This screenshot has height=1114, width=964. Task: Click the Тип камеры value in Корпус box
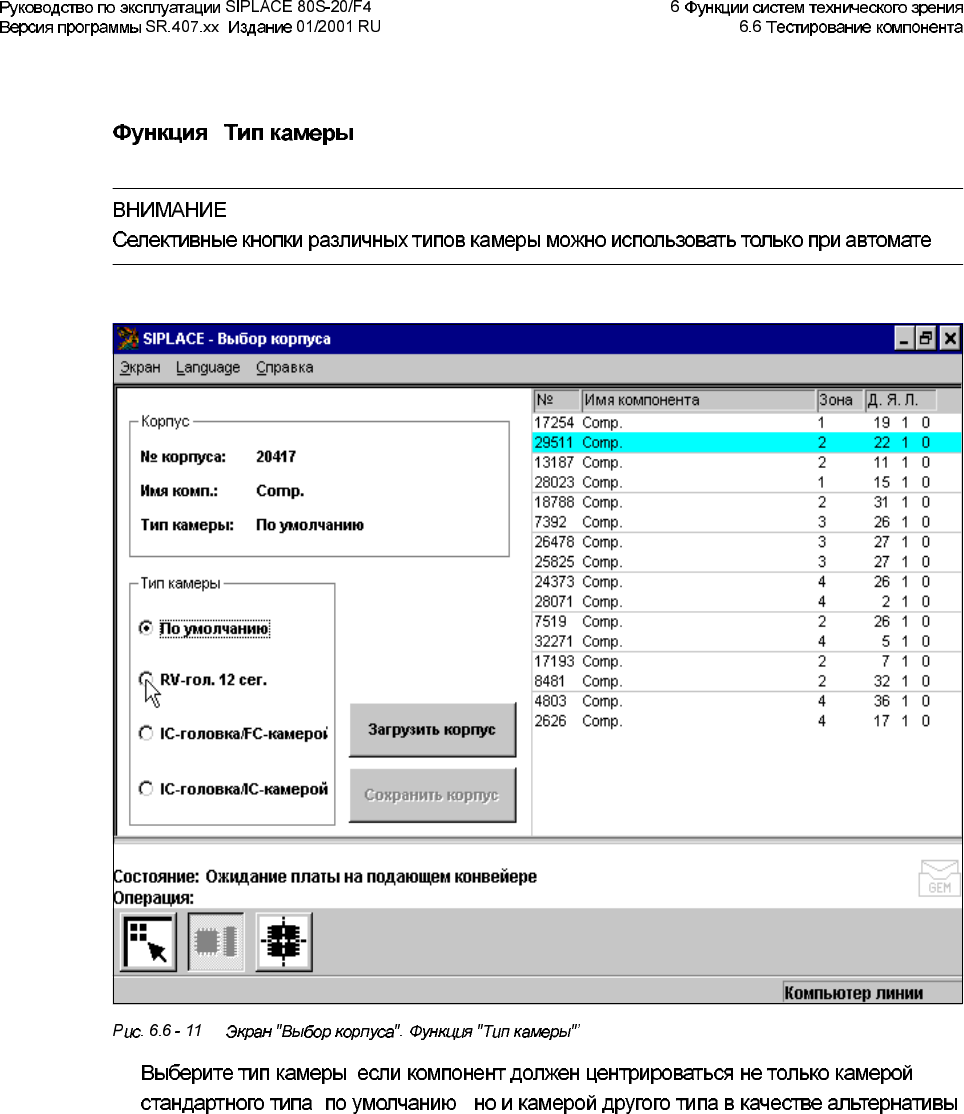(x=310, y=525)
